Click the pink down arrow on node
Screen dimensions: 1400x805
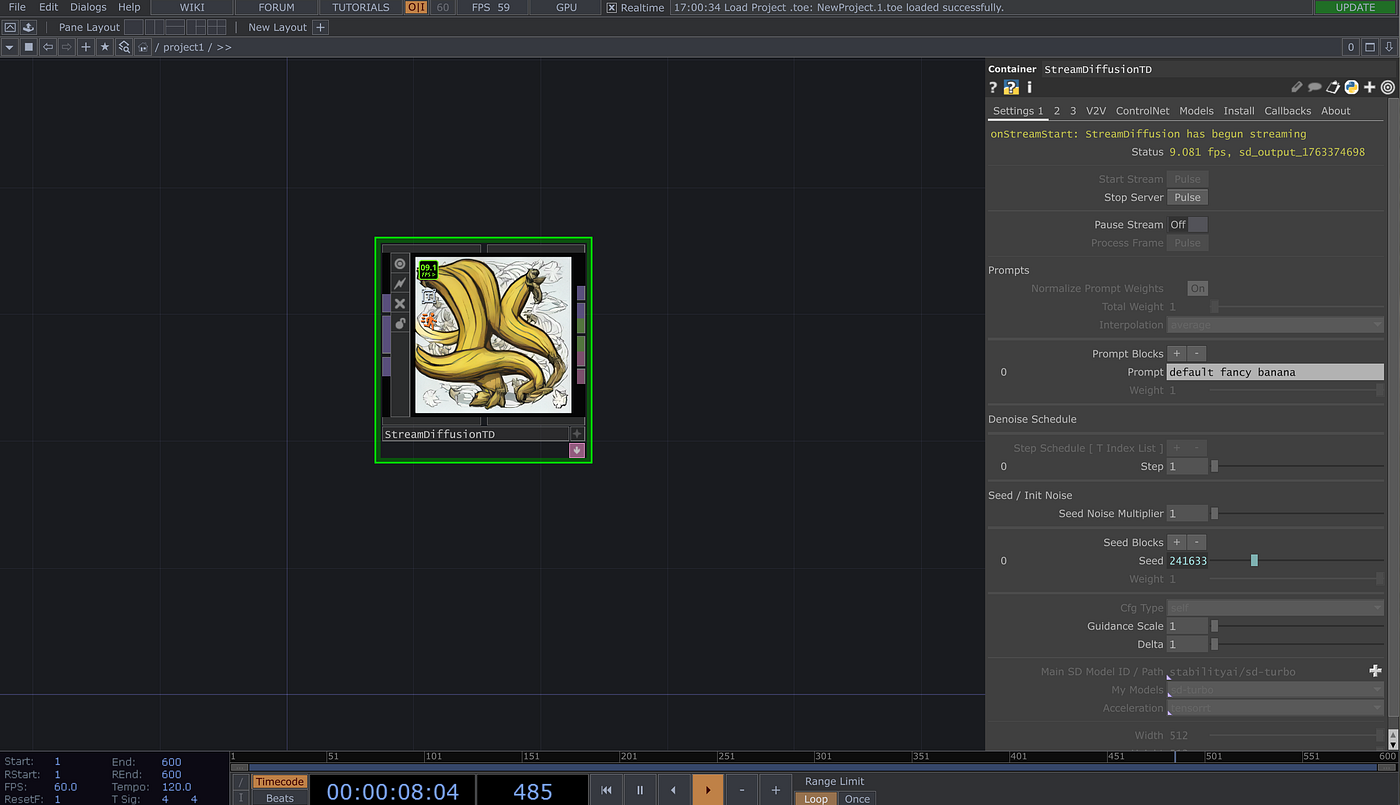tap(577, 450)
